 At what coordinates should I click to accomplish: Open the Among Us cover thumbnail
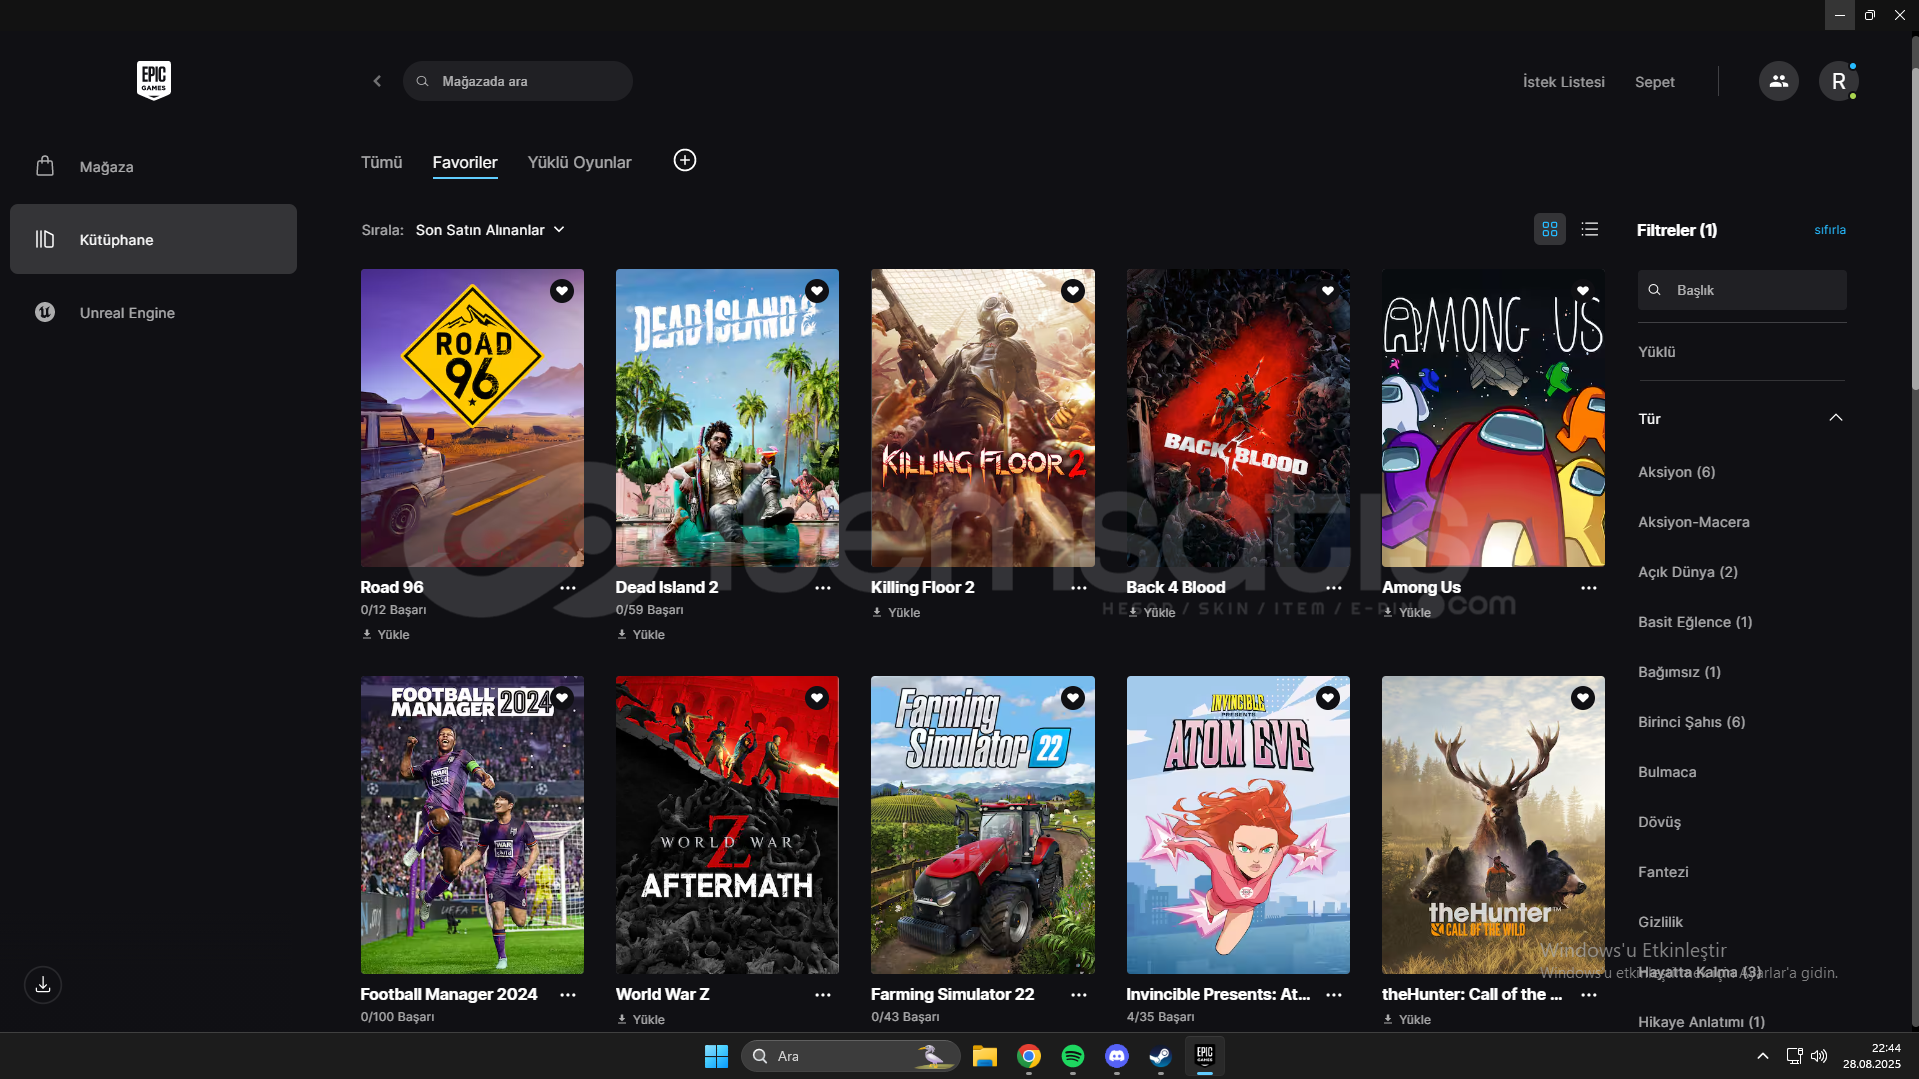pos(1493,418)
